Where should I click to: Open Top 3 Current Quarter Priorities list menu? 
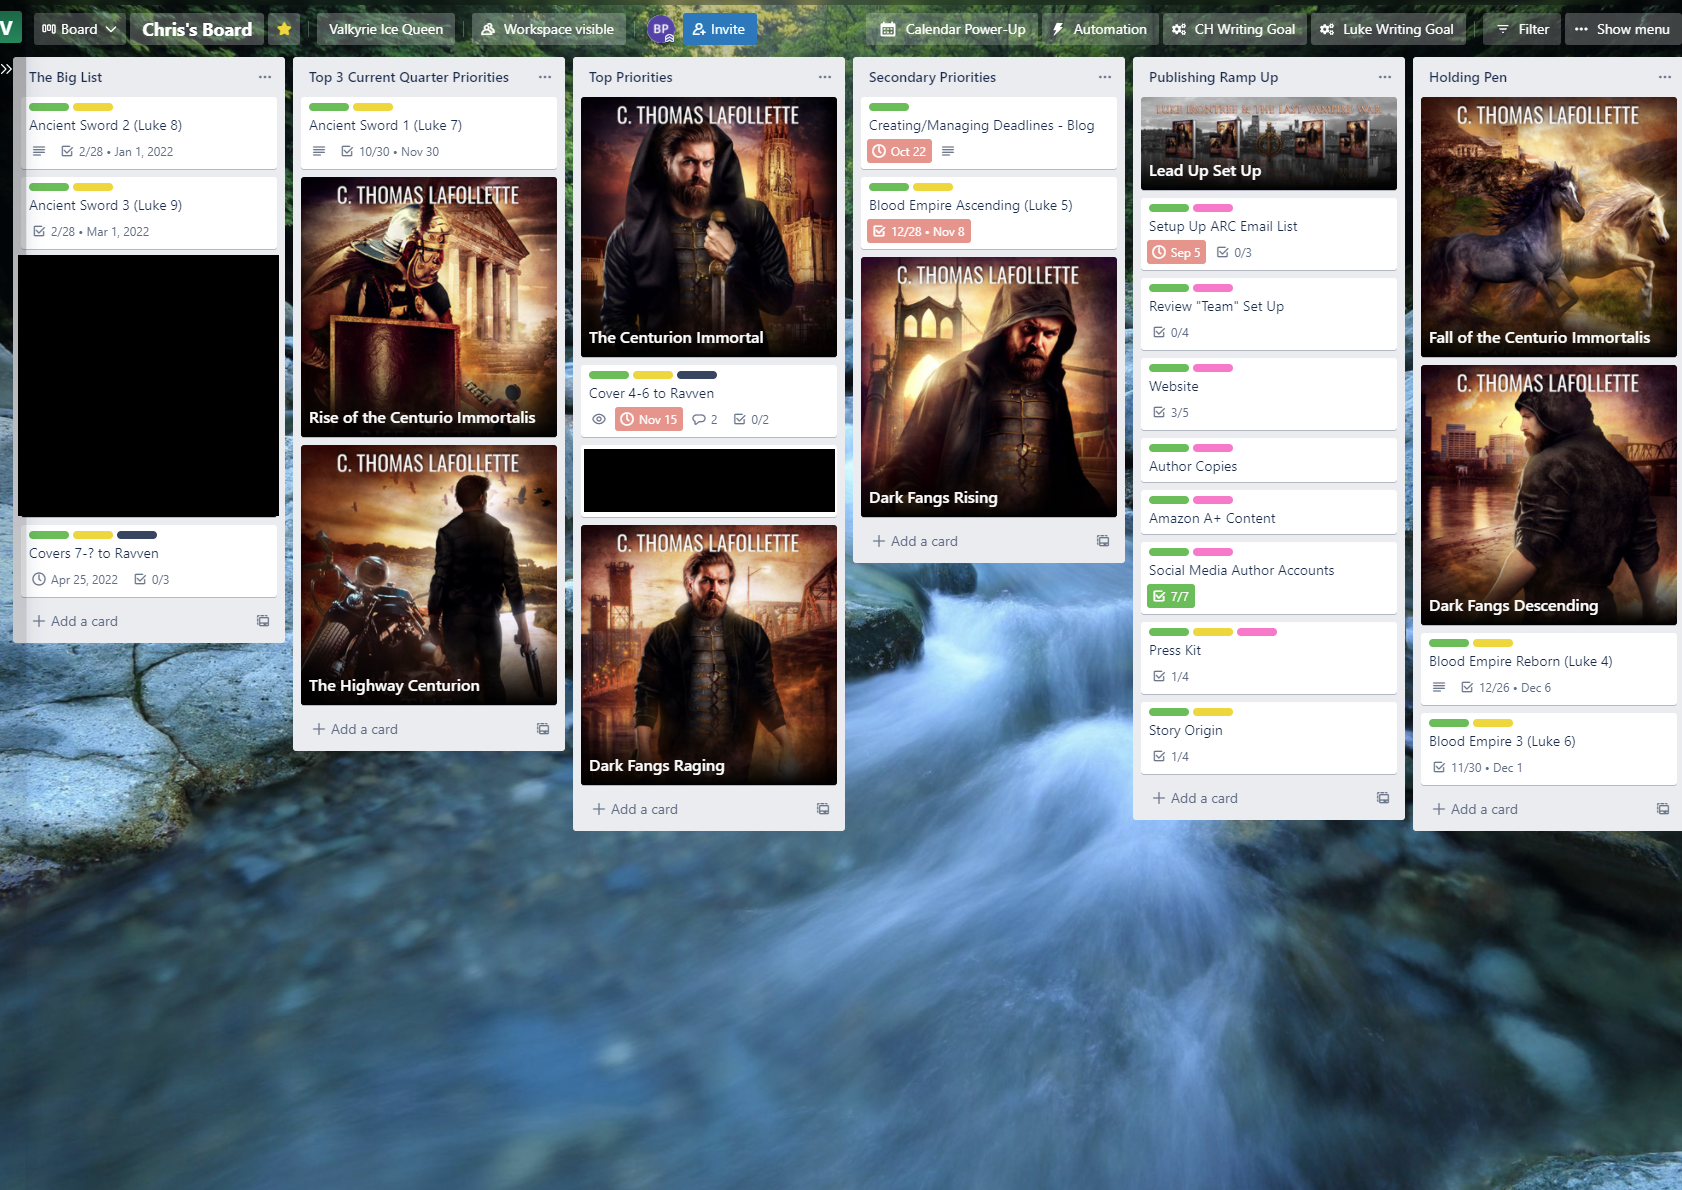click(x=545, y=77)
